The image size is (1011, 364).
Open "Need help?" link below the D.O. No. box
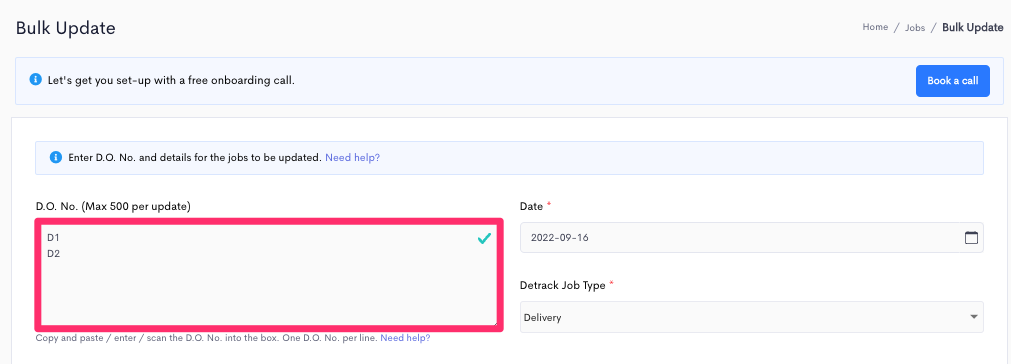click(x=405, y=338)
